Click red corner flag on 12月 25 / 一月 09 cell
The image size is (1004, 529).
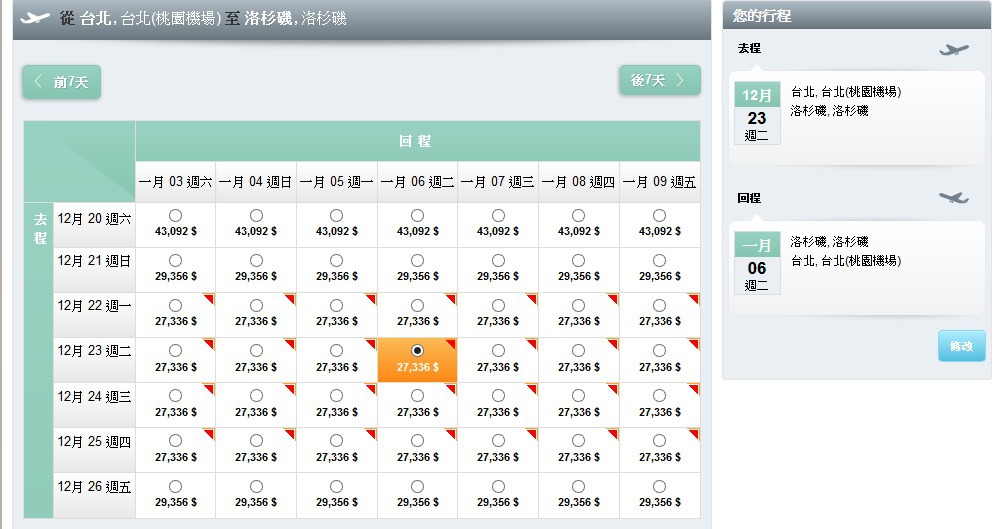point(694,434)
